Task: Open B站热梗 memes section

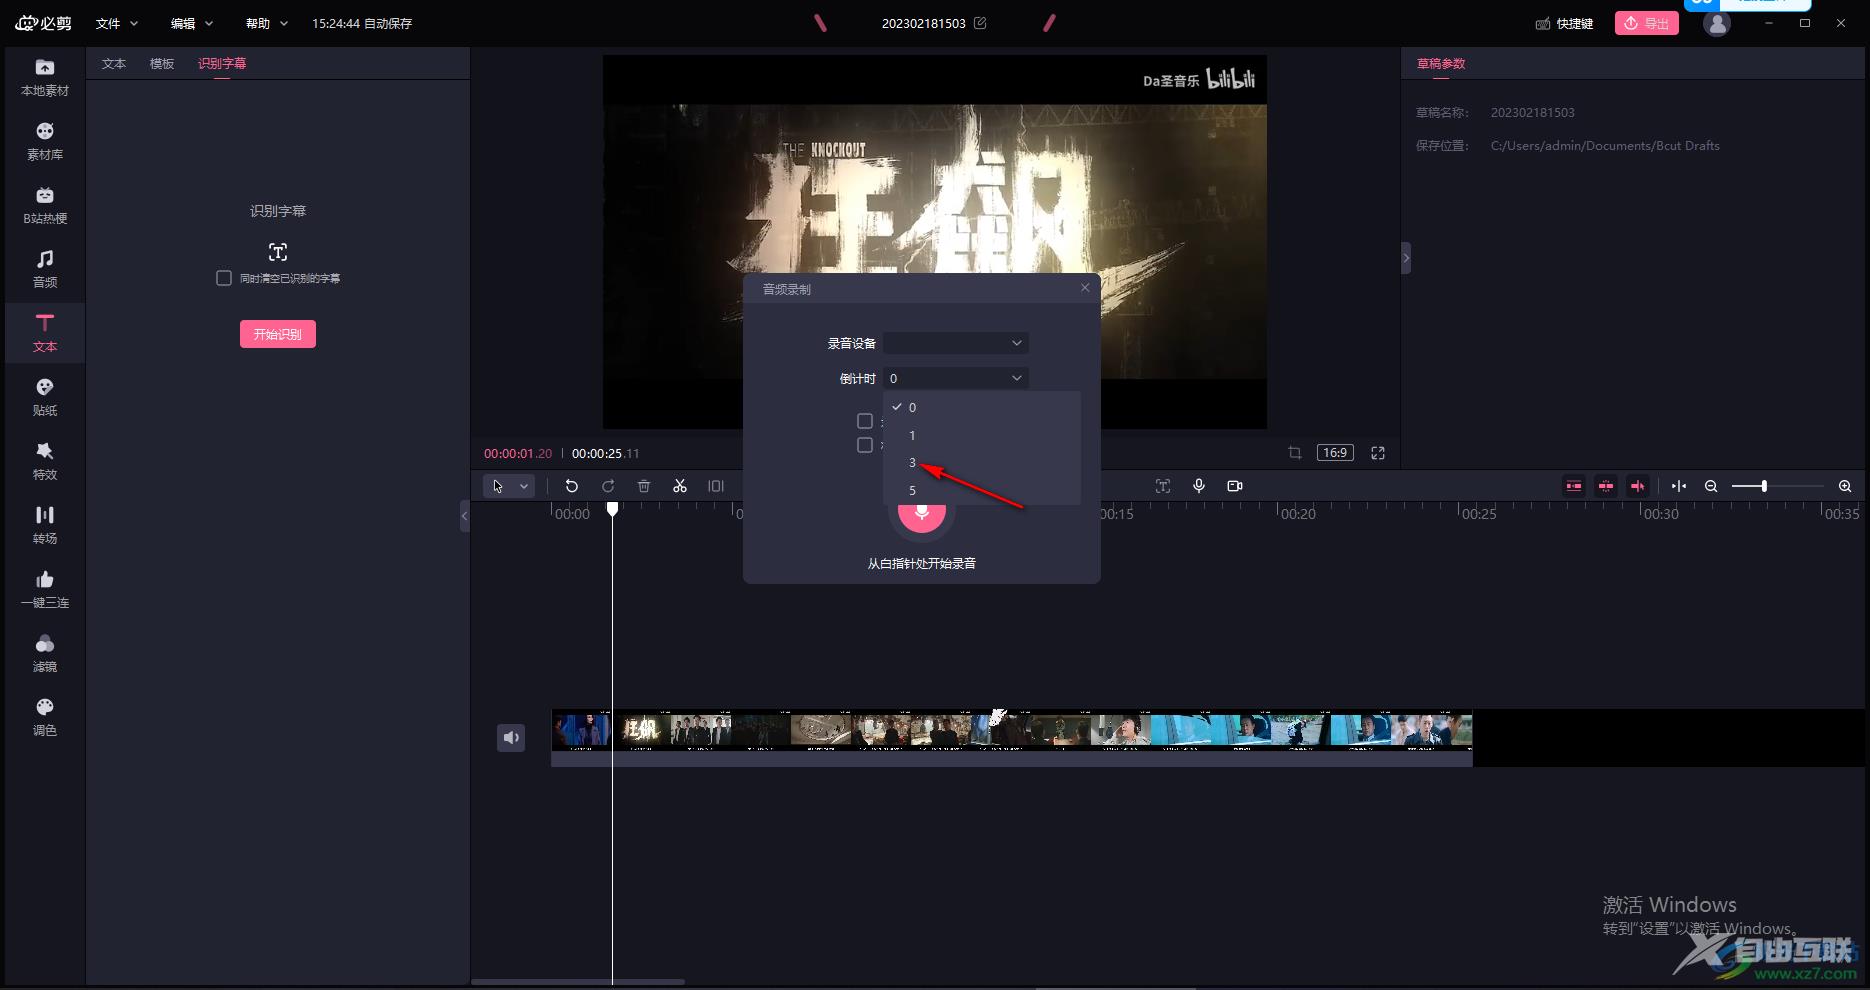Action: tap(45, 206)
